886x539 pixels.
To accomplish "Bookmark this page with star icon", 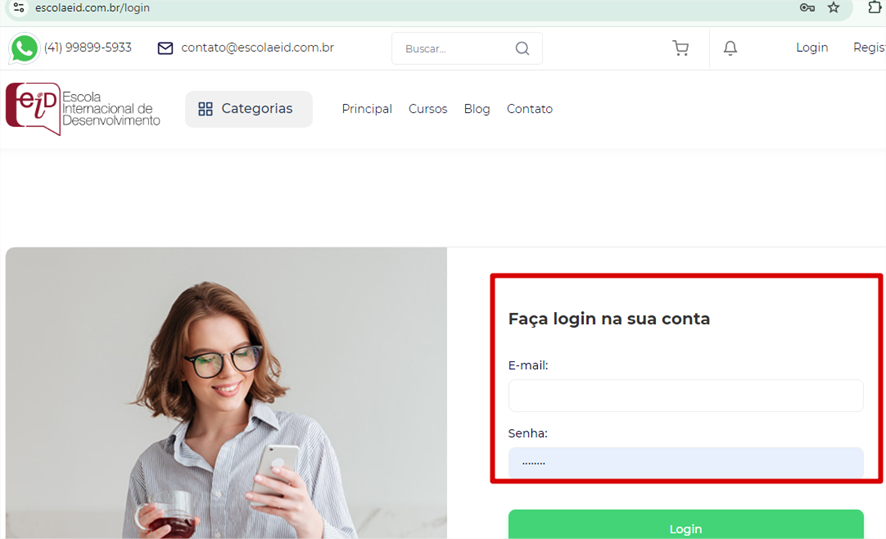I will pos(833,7).
